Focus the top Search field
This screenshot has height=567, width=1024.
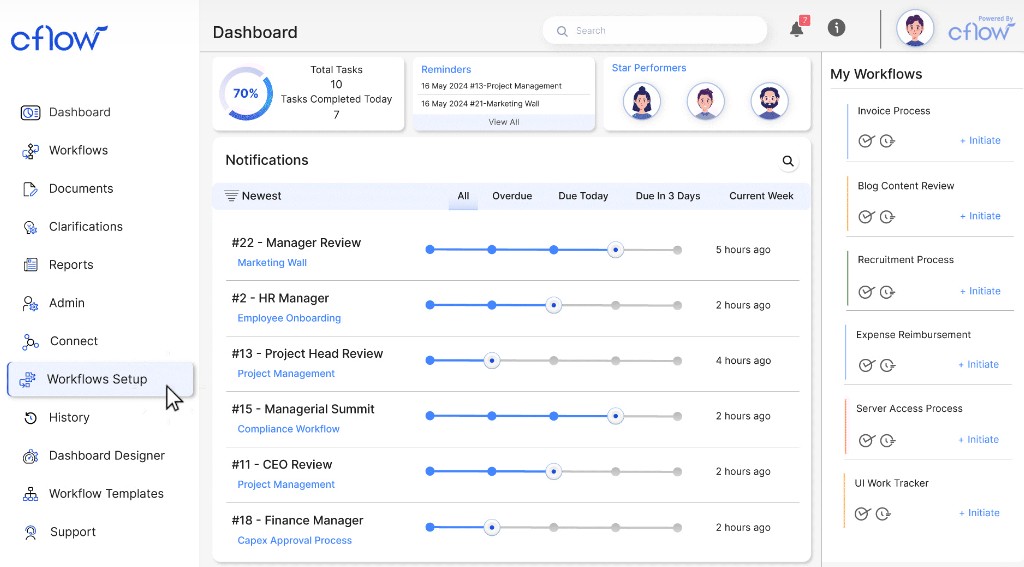point(655,31)
